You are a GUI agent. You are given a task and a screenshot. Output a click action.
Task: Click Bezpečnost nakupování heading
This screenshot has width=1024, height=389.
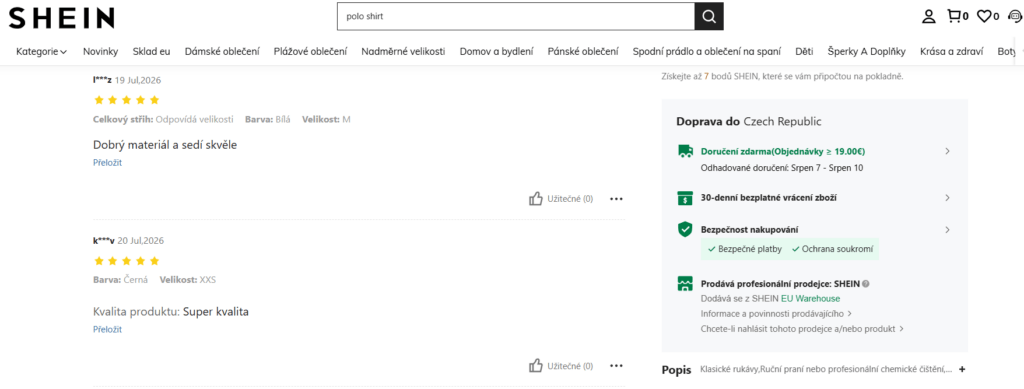click(x=749, y=229)
